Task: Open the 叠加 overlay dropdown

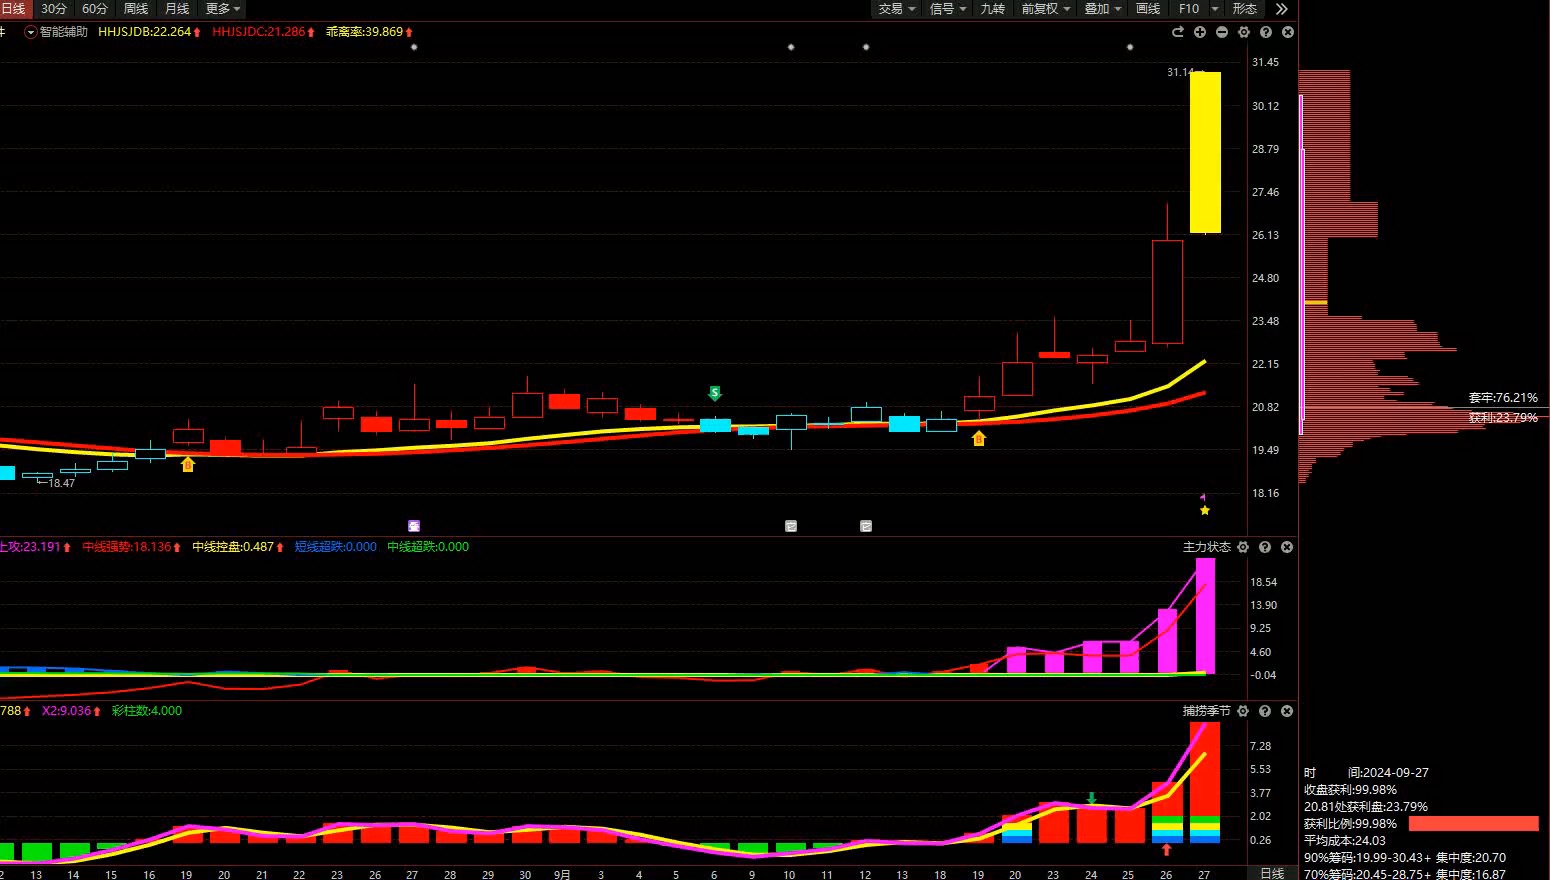Action: tap(1103, 8)
